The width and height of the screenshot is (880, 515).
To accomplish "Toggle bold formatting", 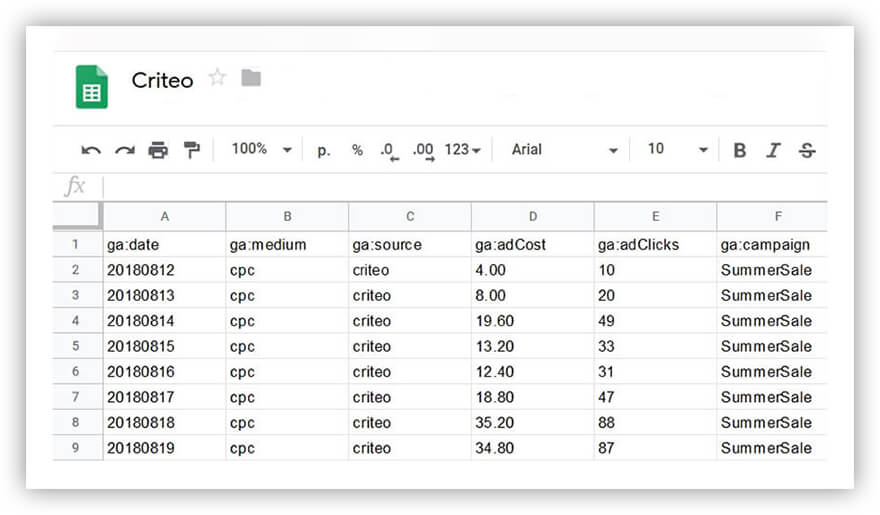I will (x=740, y=150).
